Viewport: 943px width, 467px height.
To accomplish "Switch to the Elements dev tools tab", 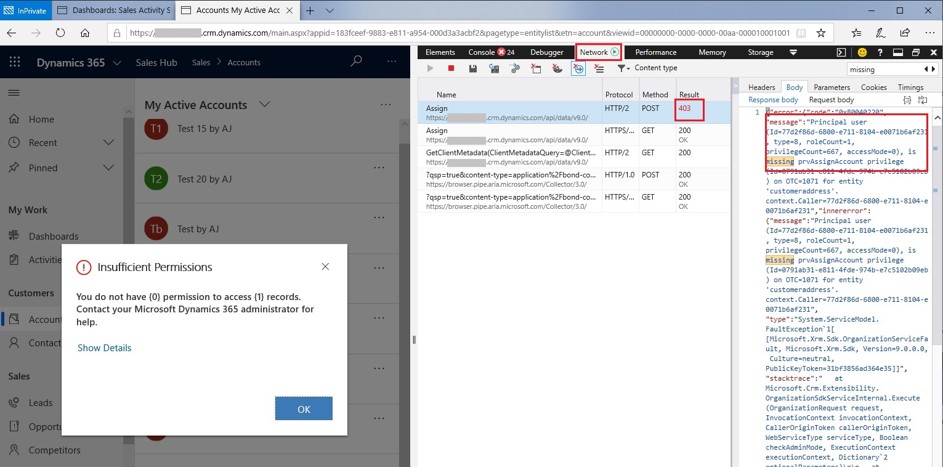I will [440, 52].
